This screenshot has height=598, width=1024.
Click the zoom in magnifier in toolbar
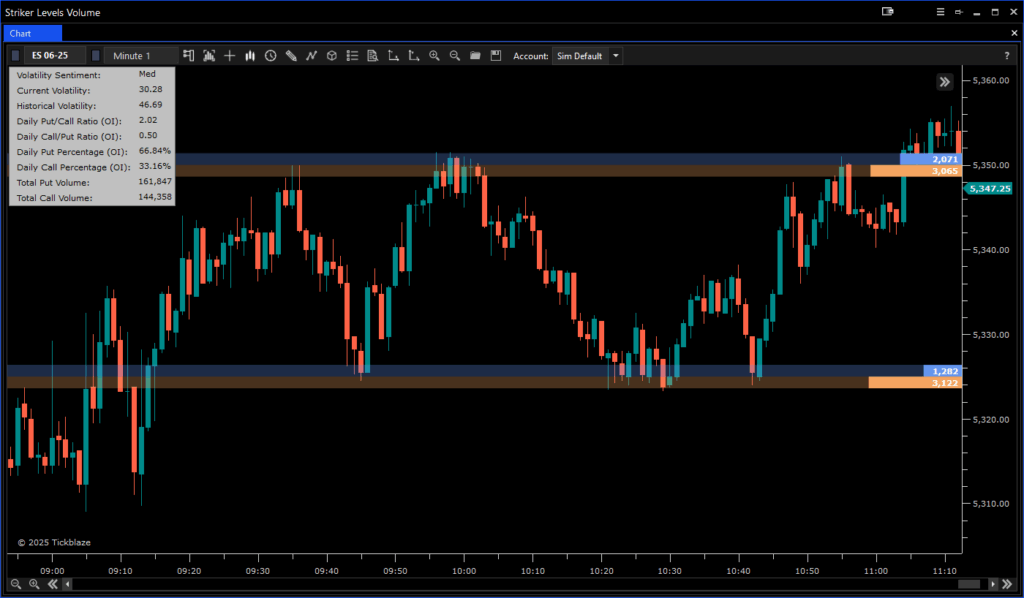[434, 56]
